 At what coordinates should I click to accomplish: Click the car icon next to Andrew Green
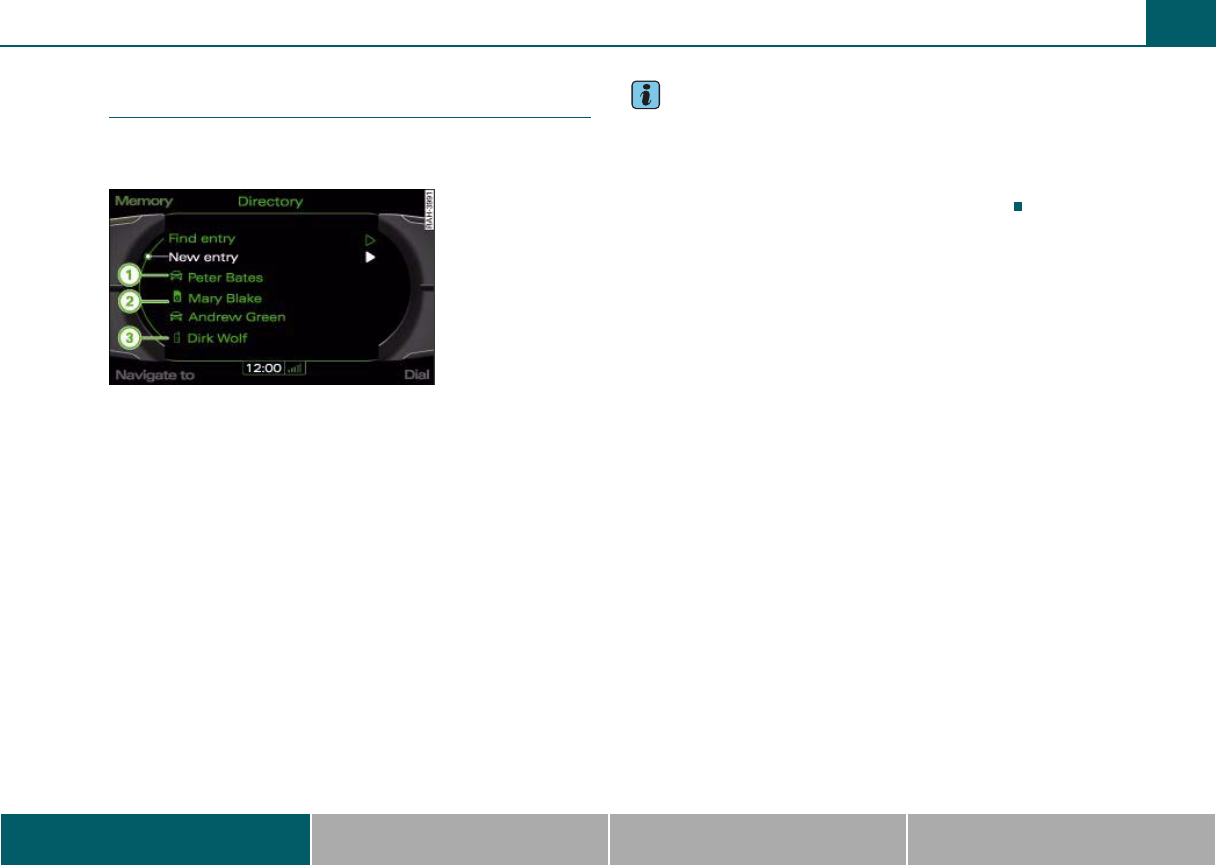[x=177, y=316]
